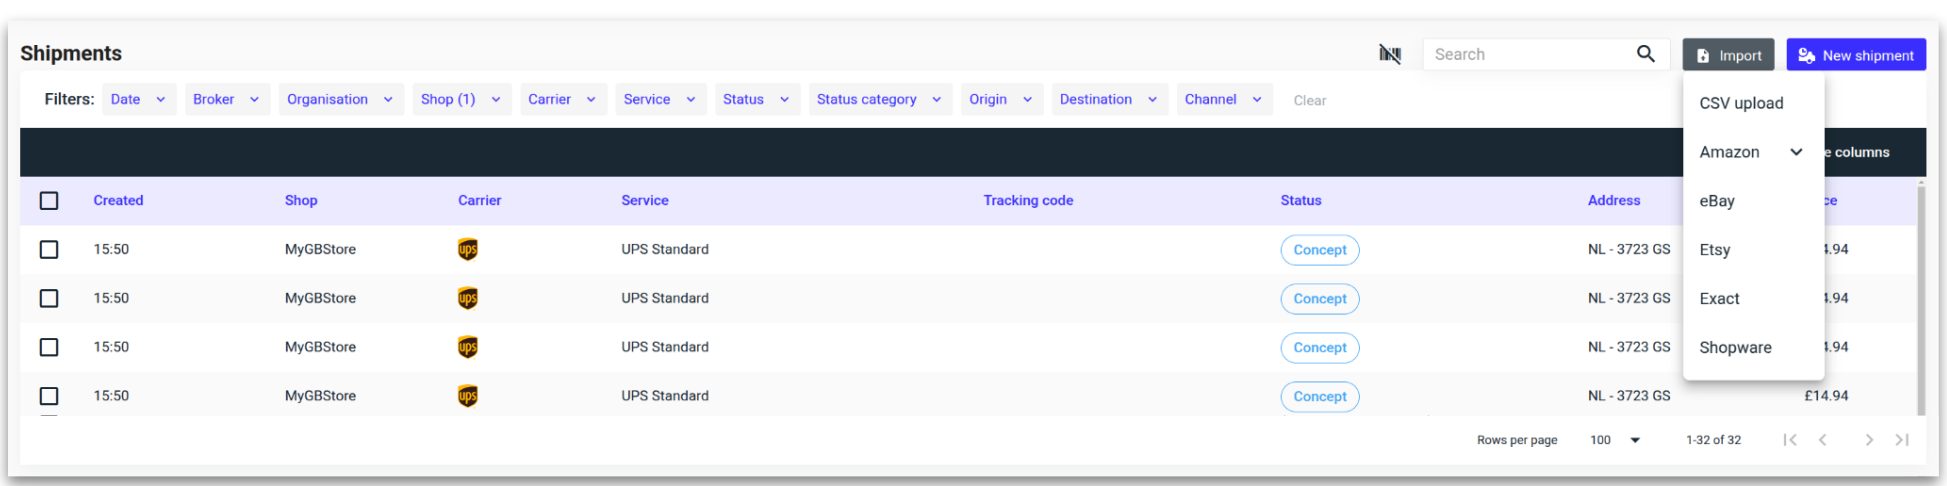
Task: Jump to the last page arrow
Action: (1902, 440)
